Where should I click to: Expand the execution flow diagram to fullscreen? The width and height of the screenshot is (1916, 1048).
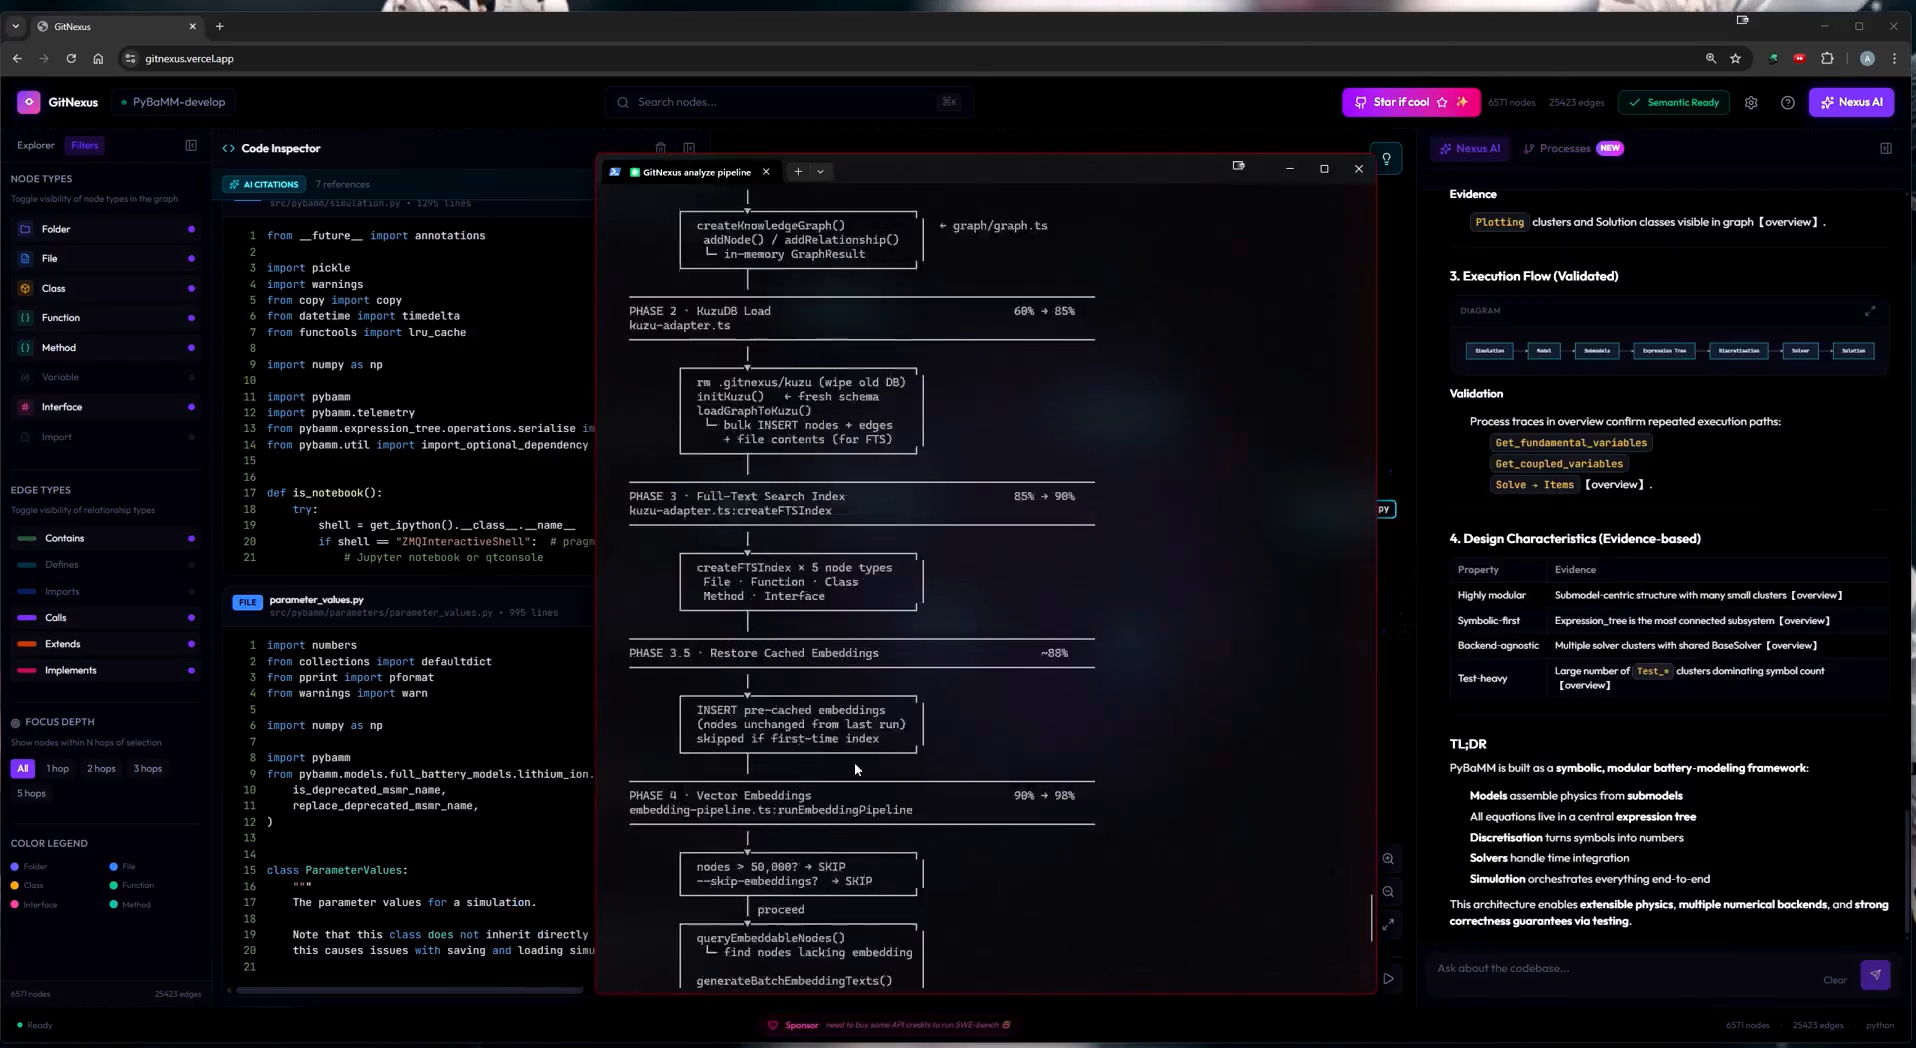coord(1870,311)
